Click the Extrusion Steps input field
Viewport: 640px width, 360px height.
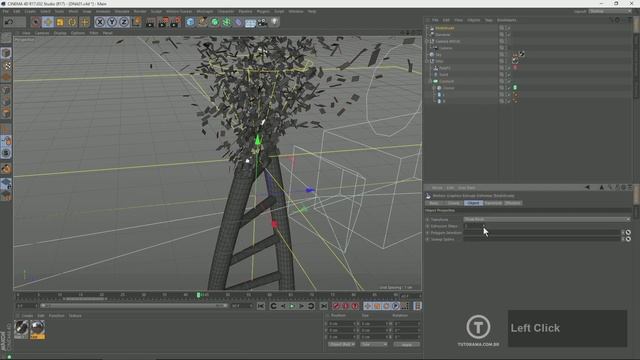475,226
